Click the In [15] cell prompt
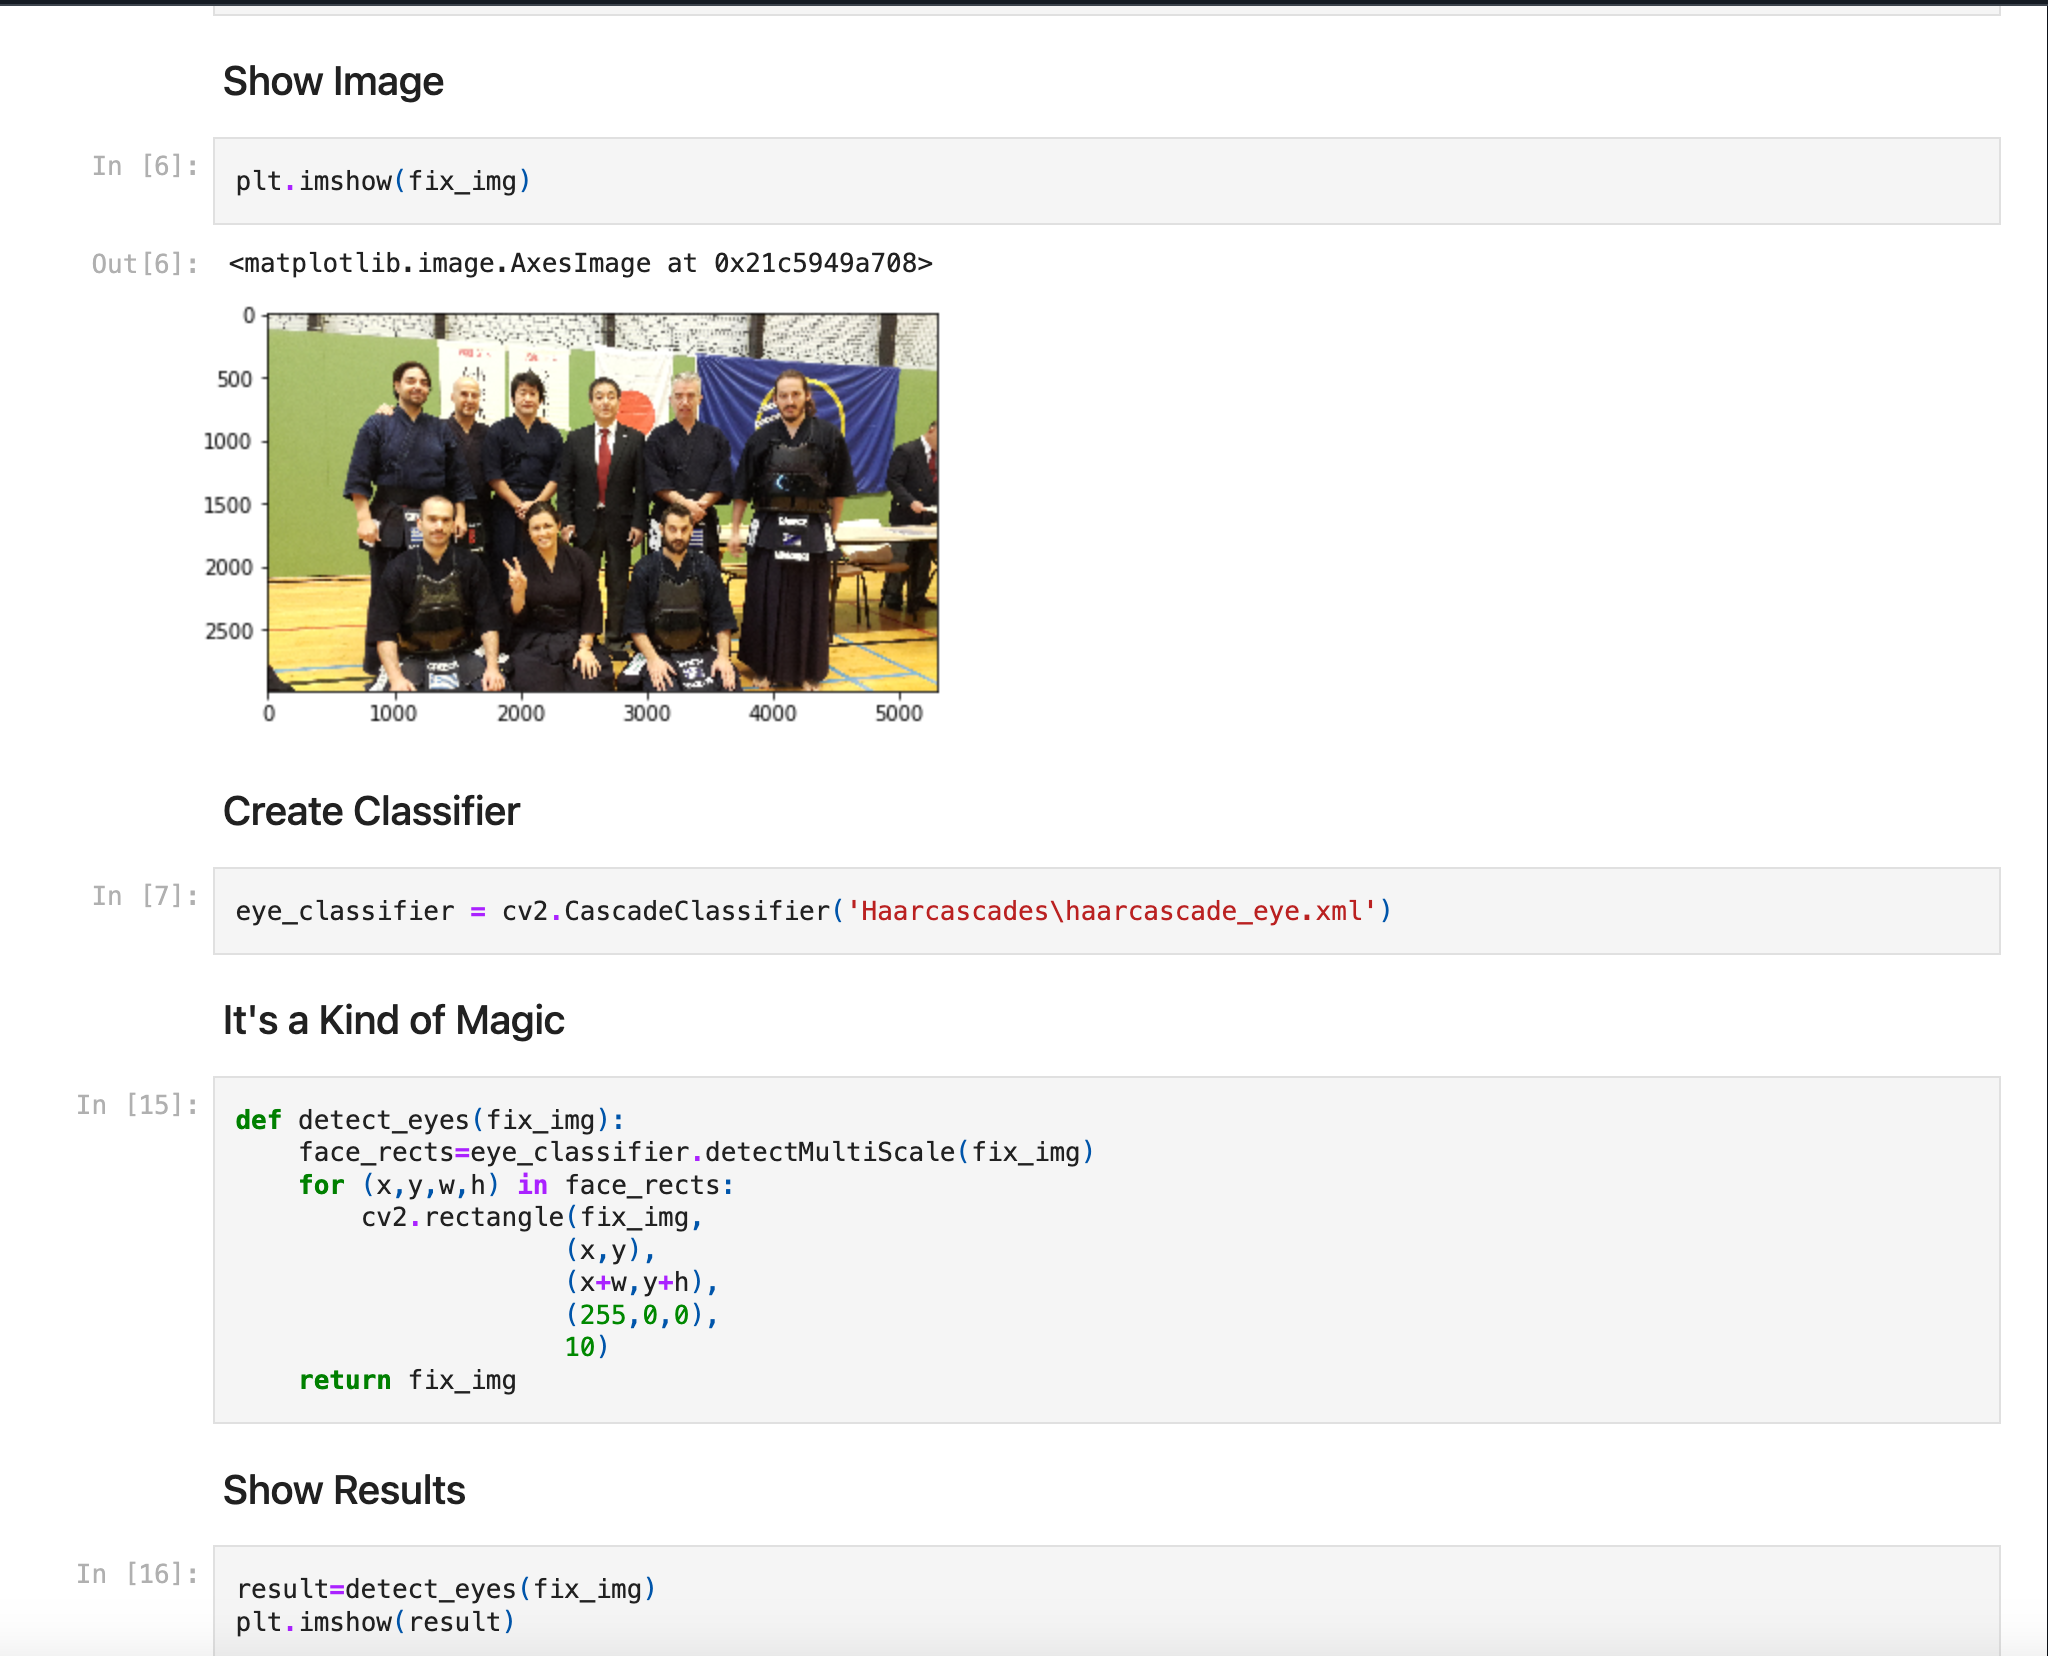Viewport: 2048px width, 1656px height. [138, 1105]
